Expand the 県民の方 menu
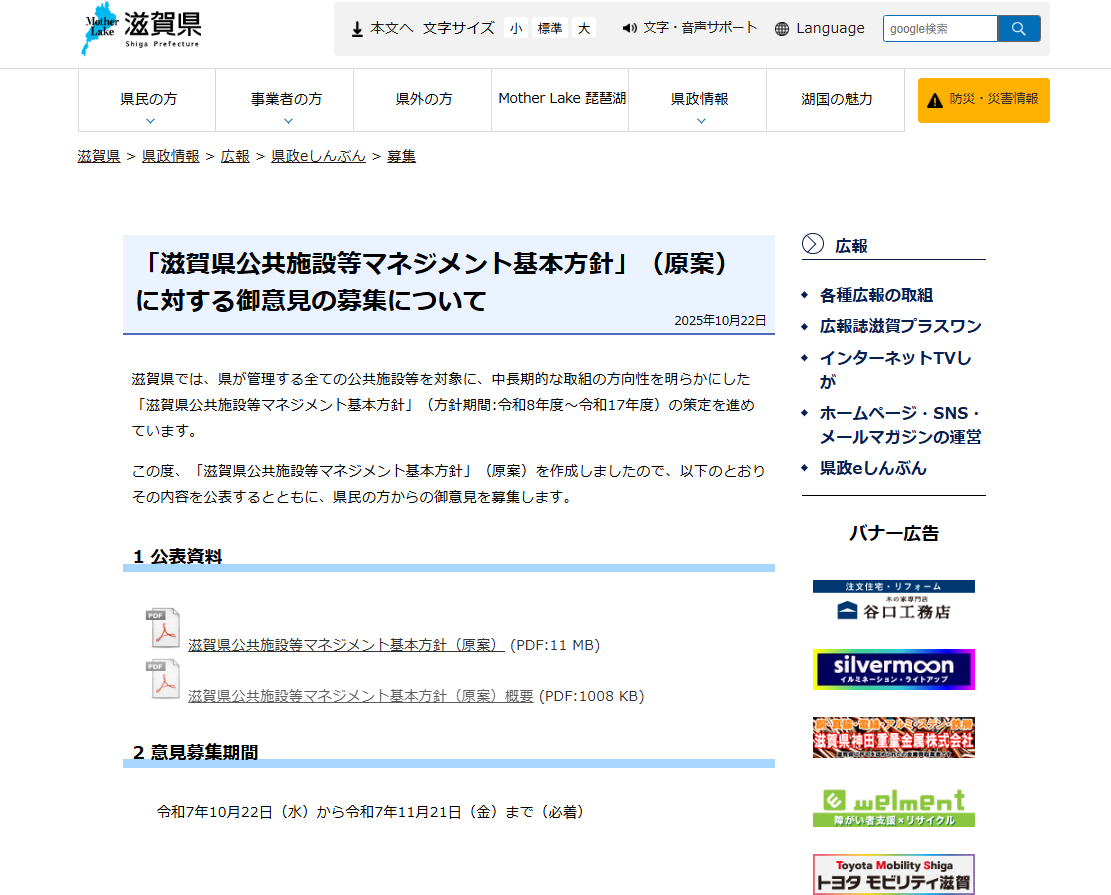 click(x=149, y=101)
